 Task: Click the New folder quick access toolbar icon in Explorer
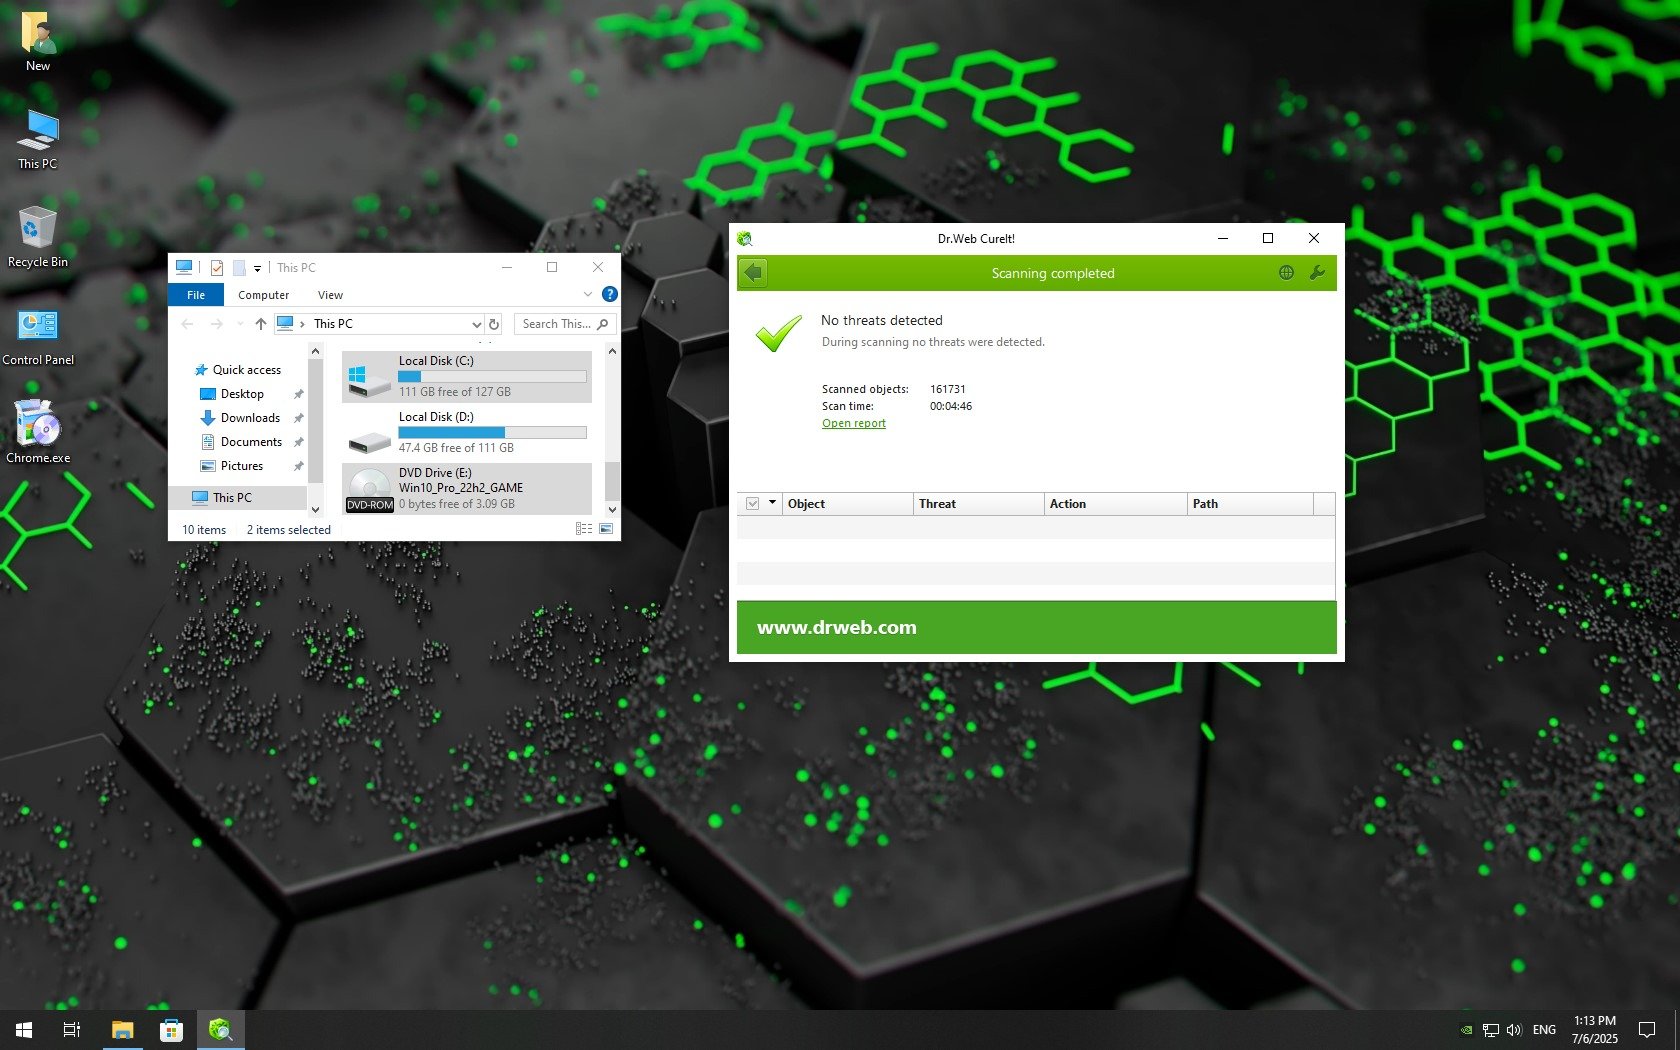(239, 268)
